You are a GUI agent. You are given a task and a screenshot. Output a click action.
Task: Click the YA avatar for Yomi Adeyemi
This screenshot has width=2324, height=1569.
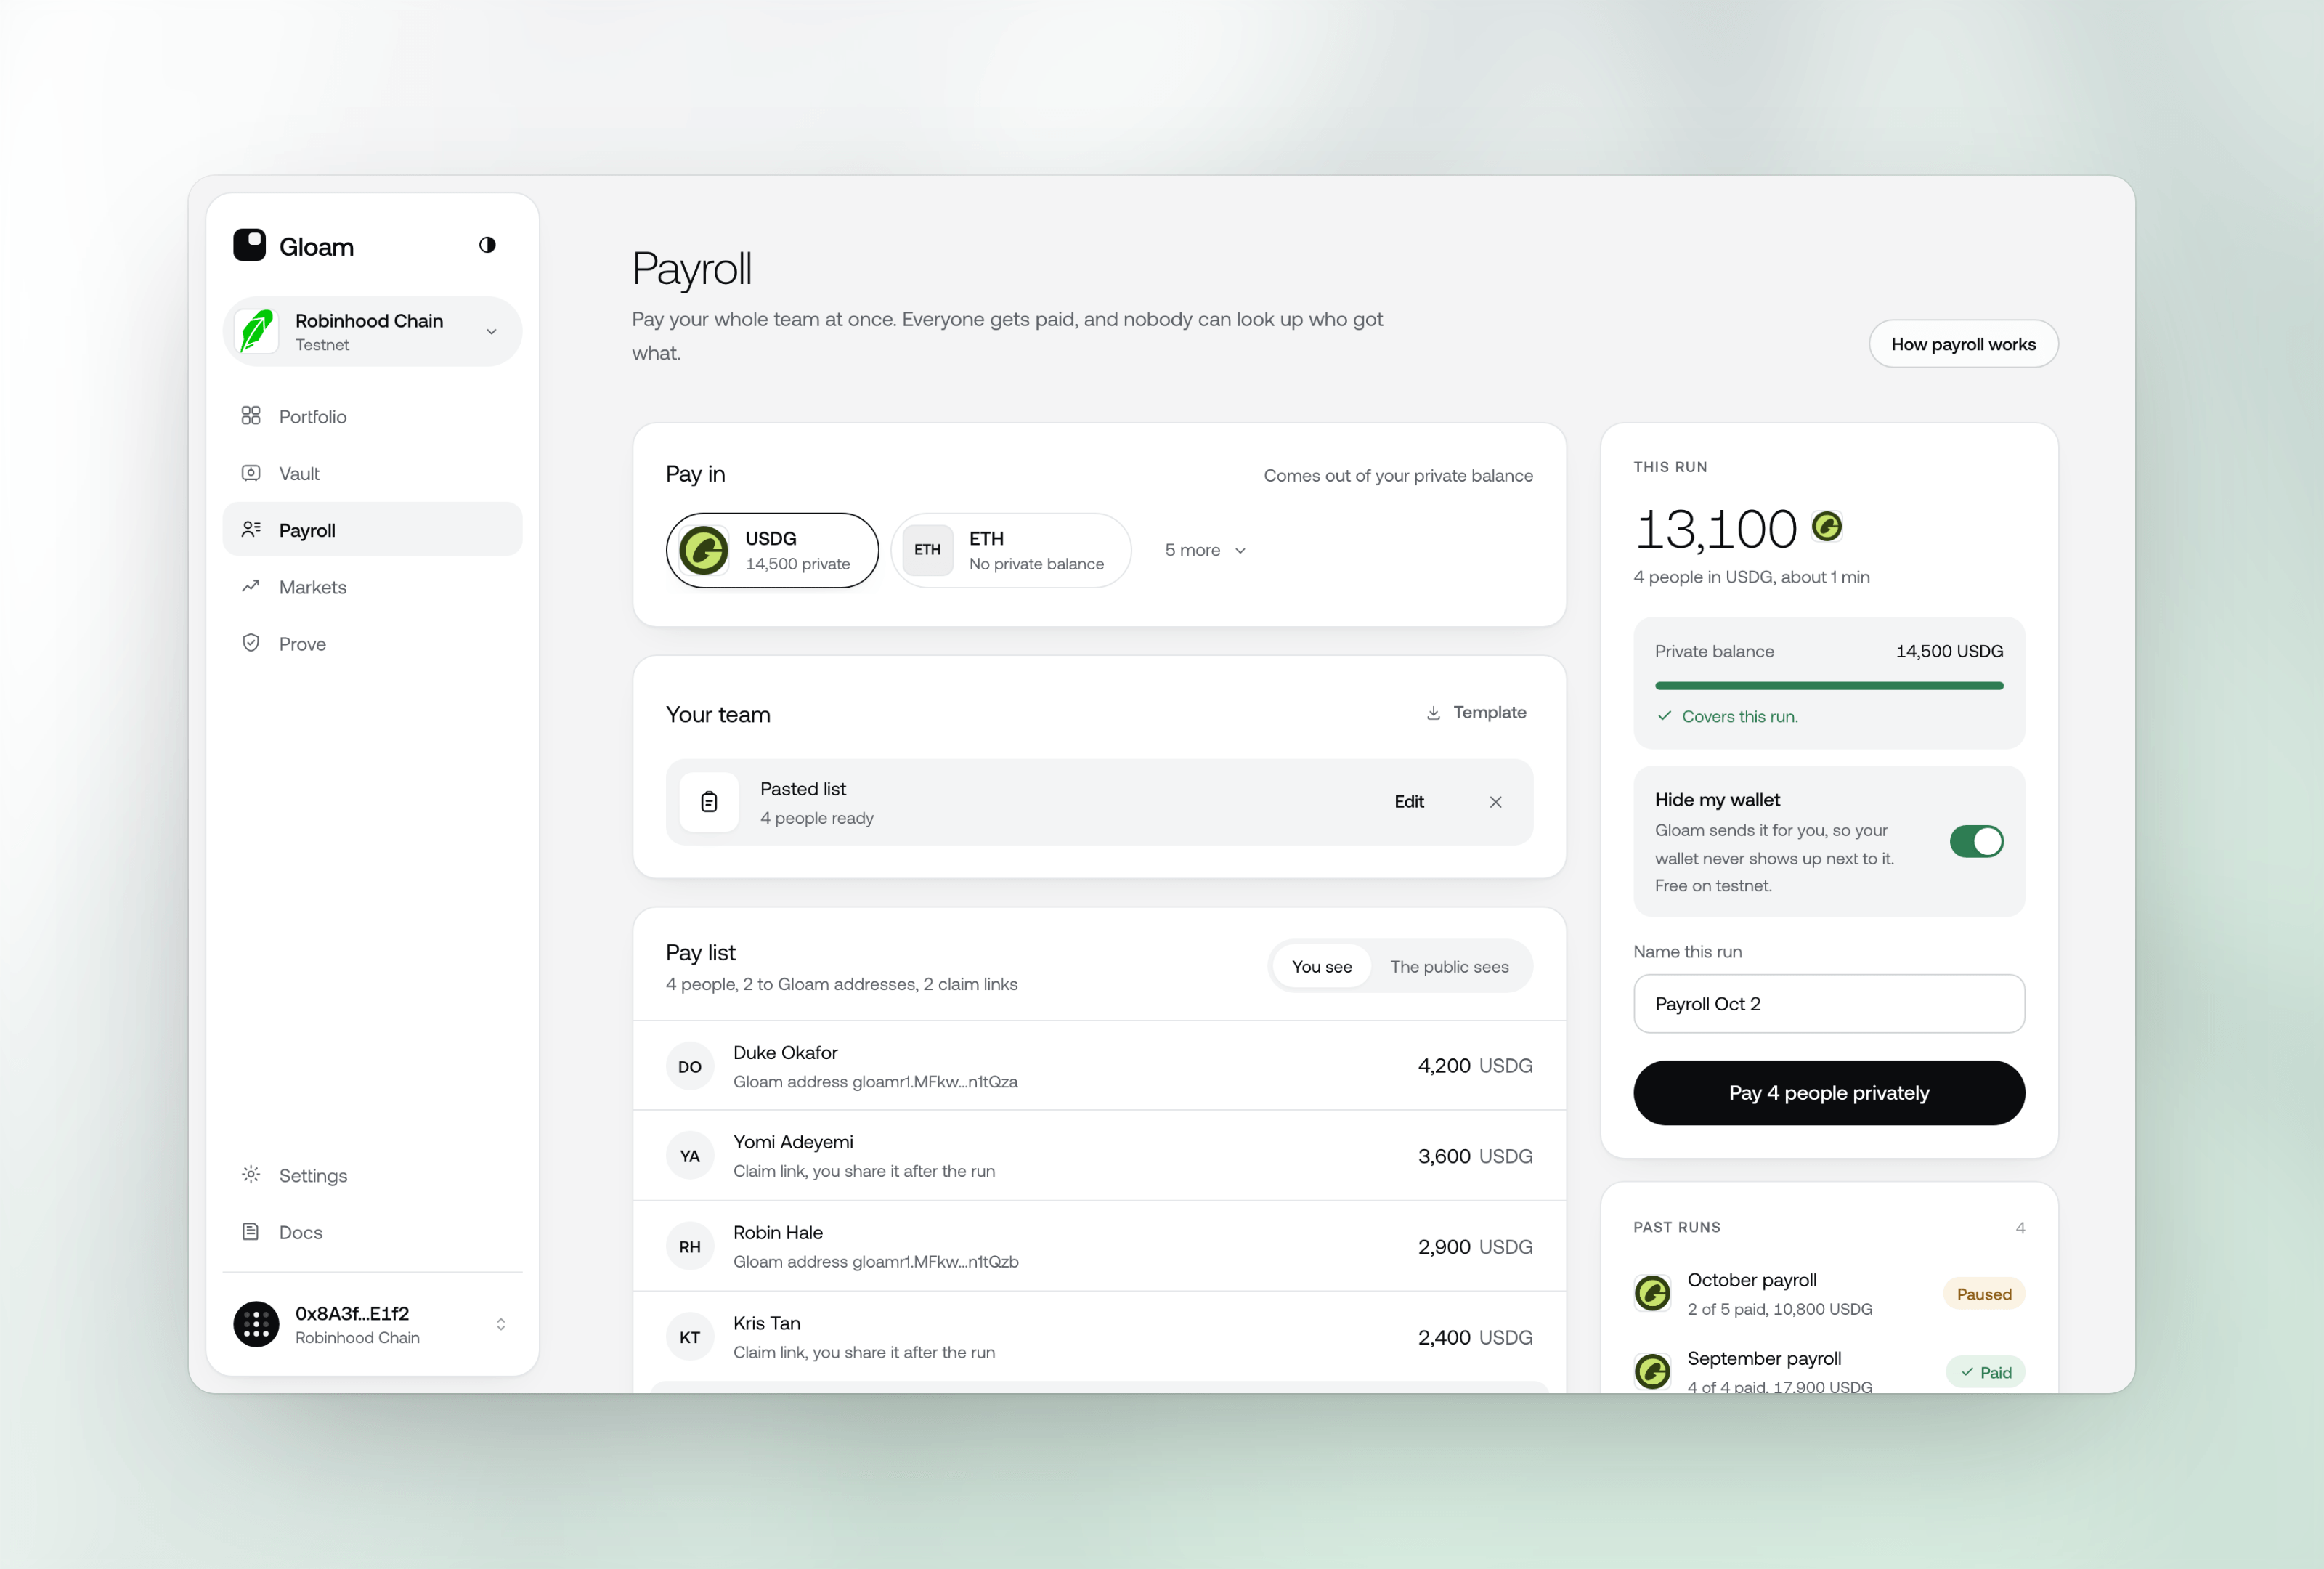point(690,1156)
